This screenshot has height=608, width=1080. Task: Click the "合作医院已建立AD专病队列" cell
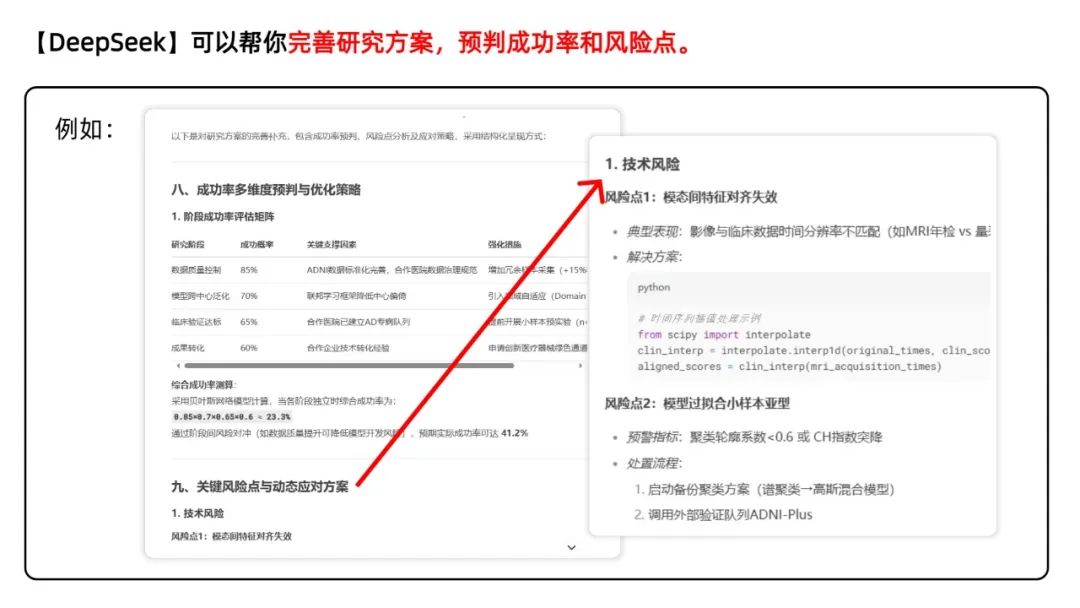(x=358, y=322)
